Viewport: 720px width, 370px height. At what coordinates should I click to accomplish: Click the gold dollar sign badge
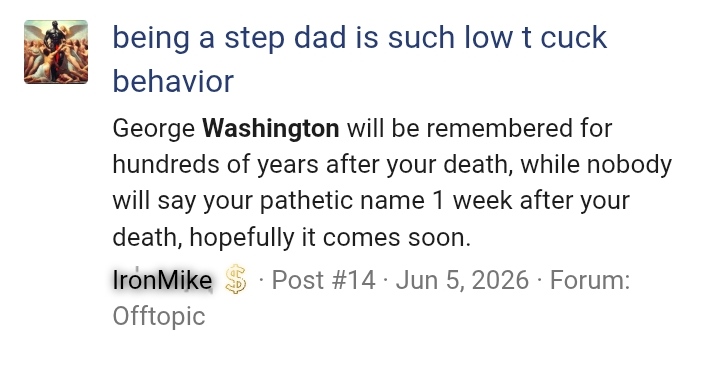(x=236, y=279)
